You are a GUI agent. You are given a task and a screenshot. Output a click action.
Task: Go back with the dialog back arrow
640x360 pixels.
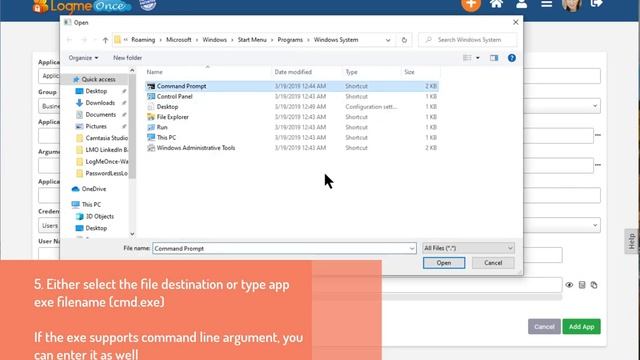(69, 40)
